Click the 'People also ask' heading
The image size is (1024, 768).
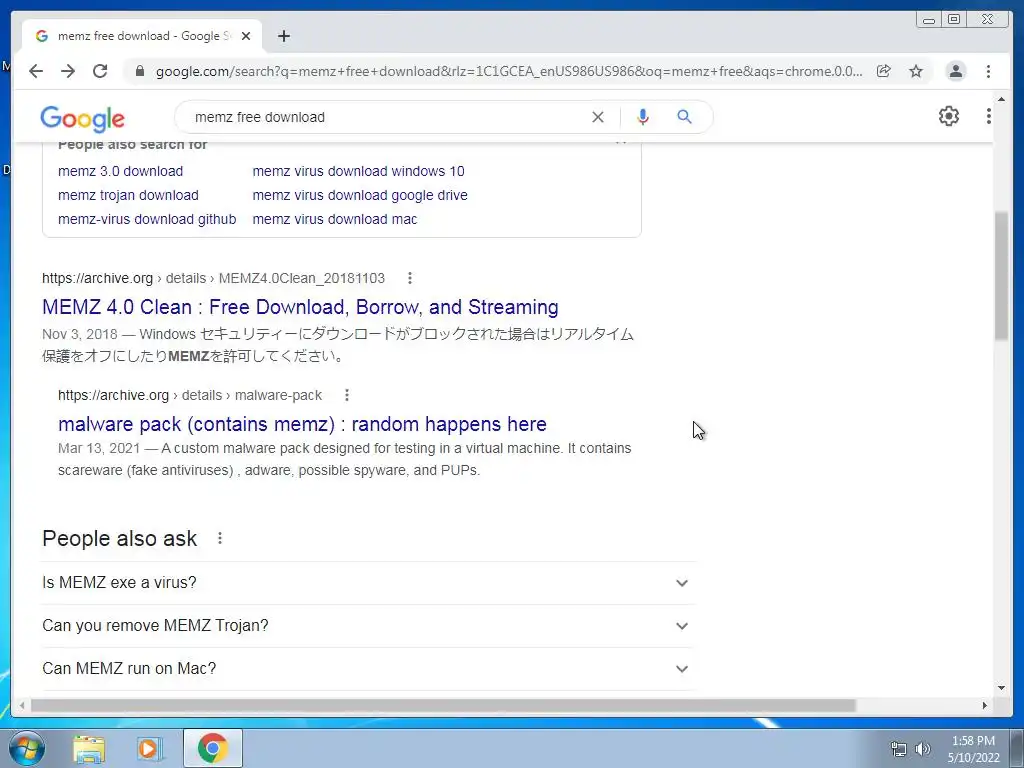tap(120, 538)
